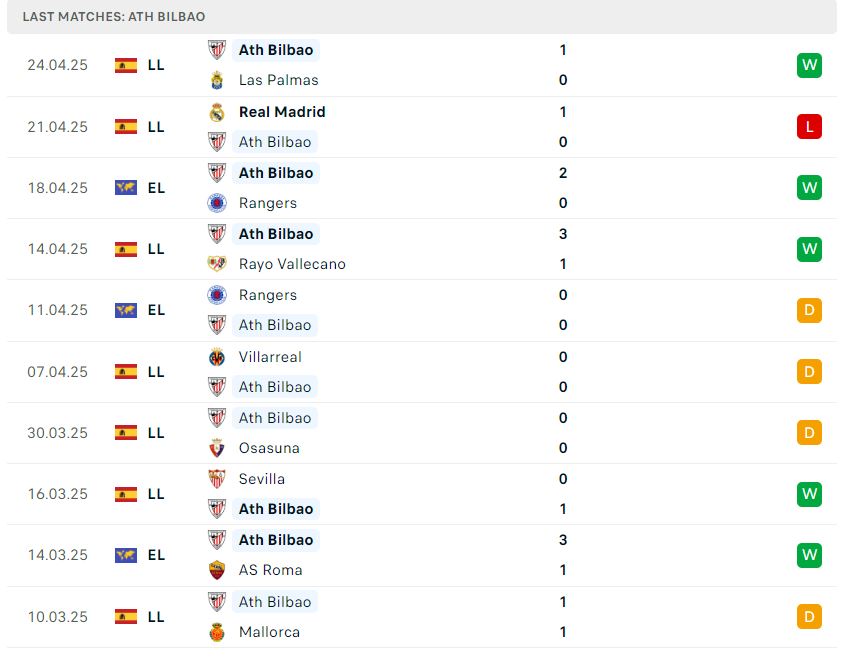Click the red L result badge
The image size is (846, 657).
pyautogui.click(x=809, y=127)
